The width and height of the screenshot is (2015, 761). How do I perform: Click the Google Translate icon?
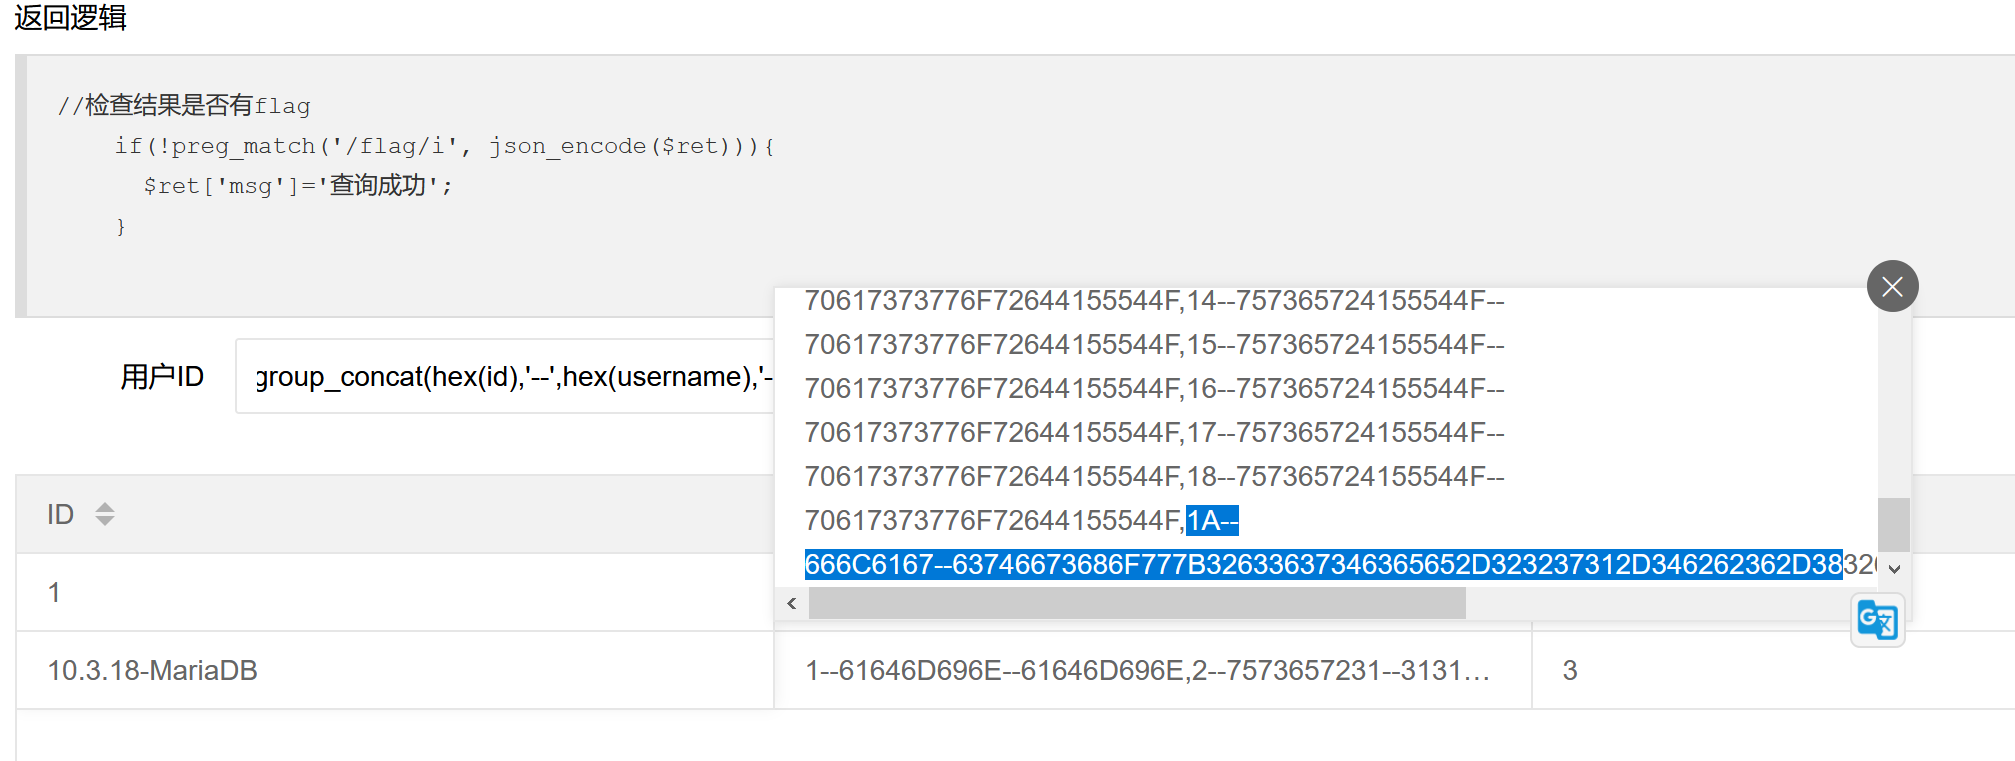(x=1877, y=621)
